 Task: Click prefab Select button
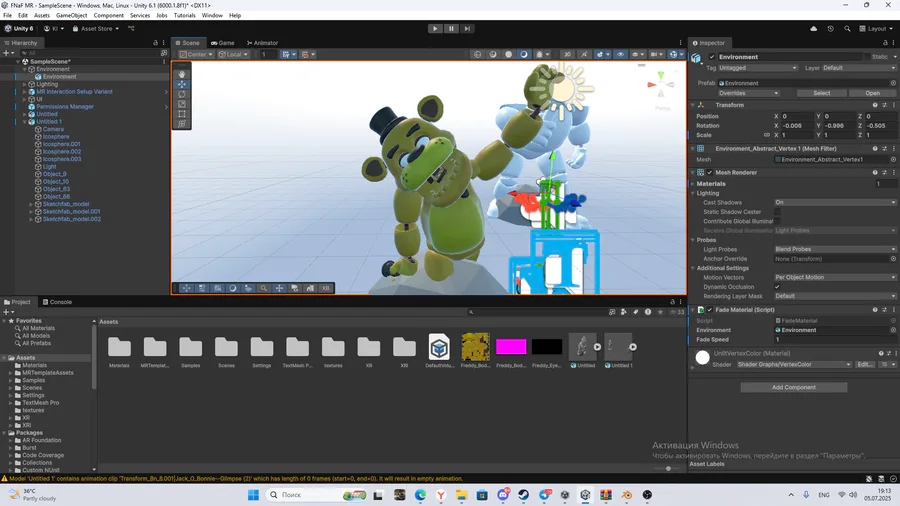click(x=821, y=93)
